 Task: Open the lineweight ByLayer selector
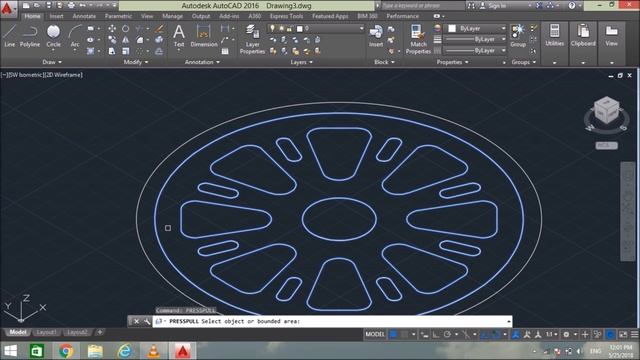[x=476, y=39]
